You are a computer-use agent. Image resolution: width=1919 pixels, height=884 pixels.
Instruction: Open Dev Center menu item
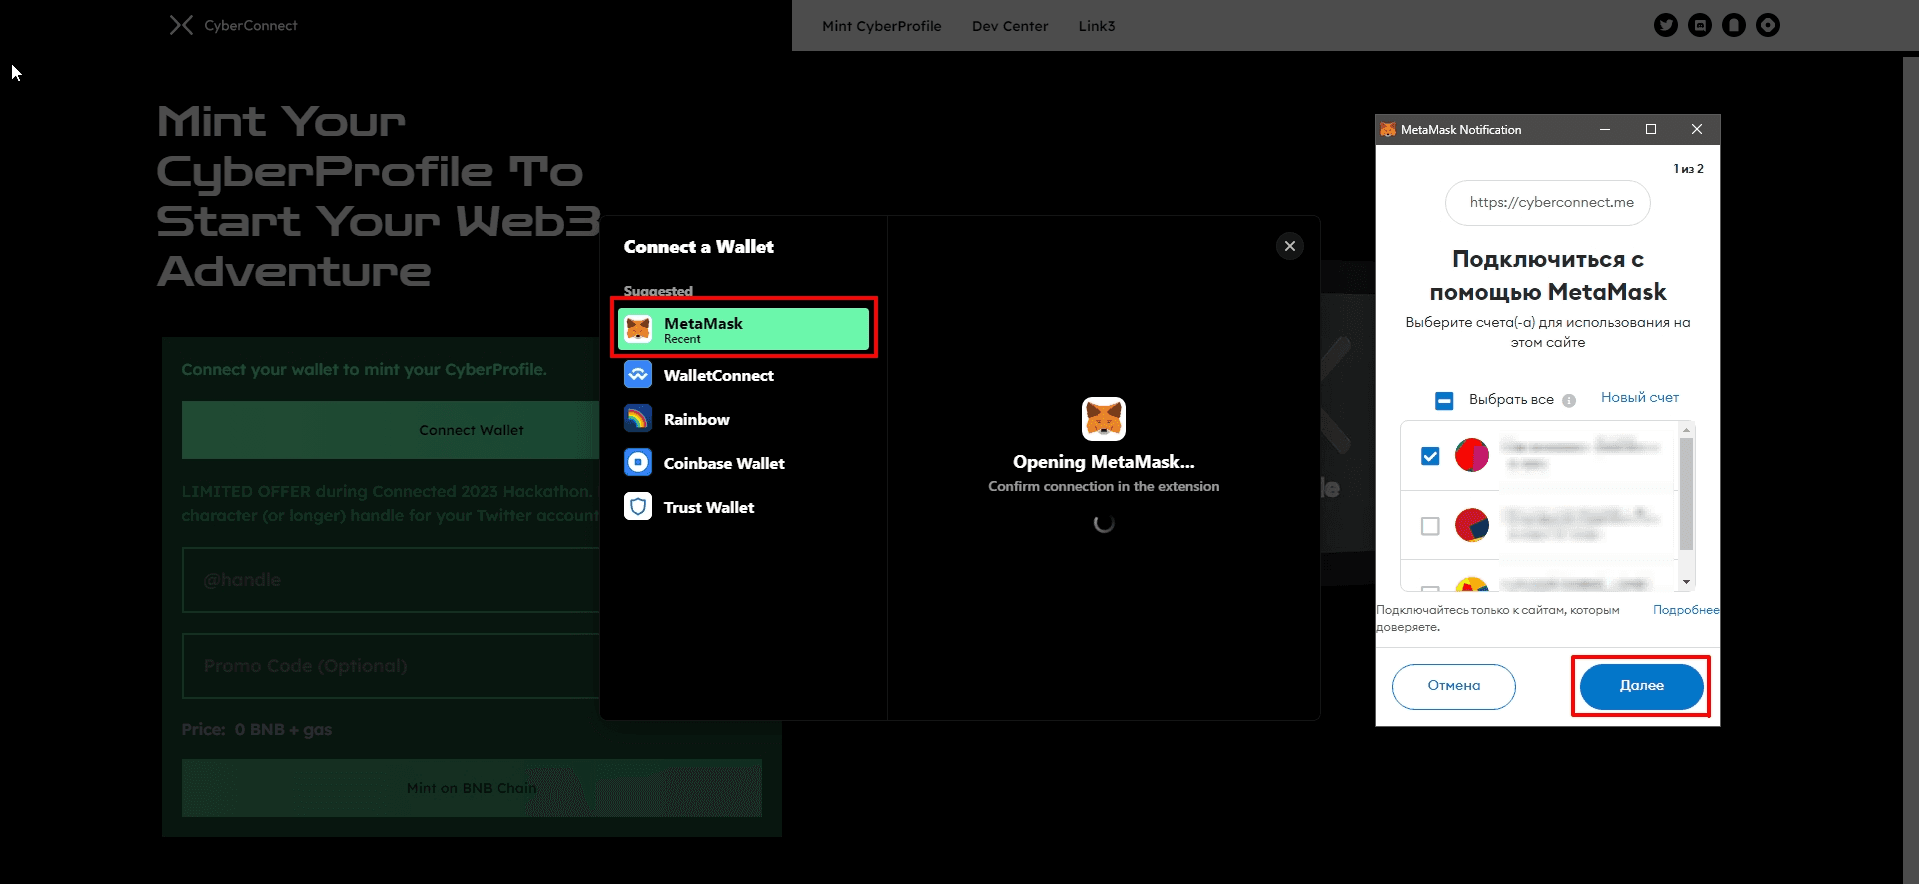(x=1010, y=26)
